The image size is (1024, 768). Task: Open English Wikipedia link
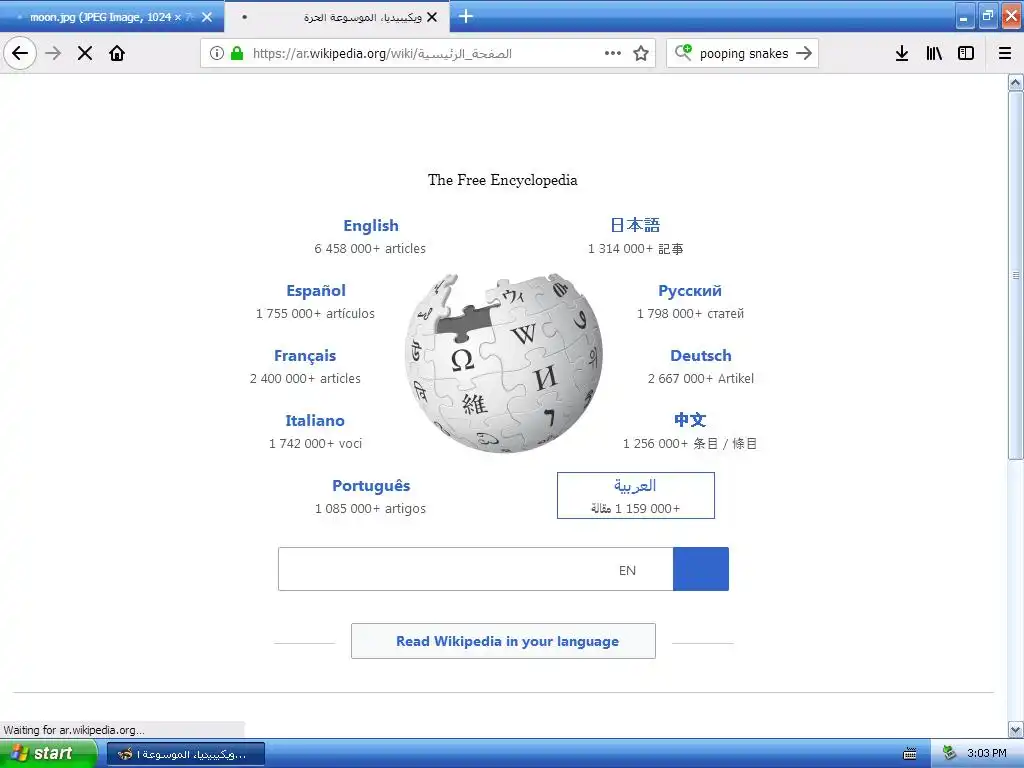(x=371, y=225)
